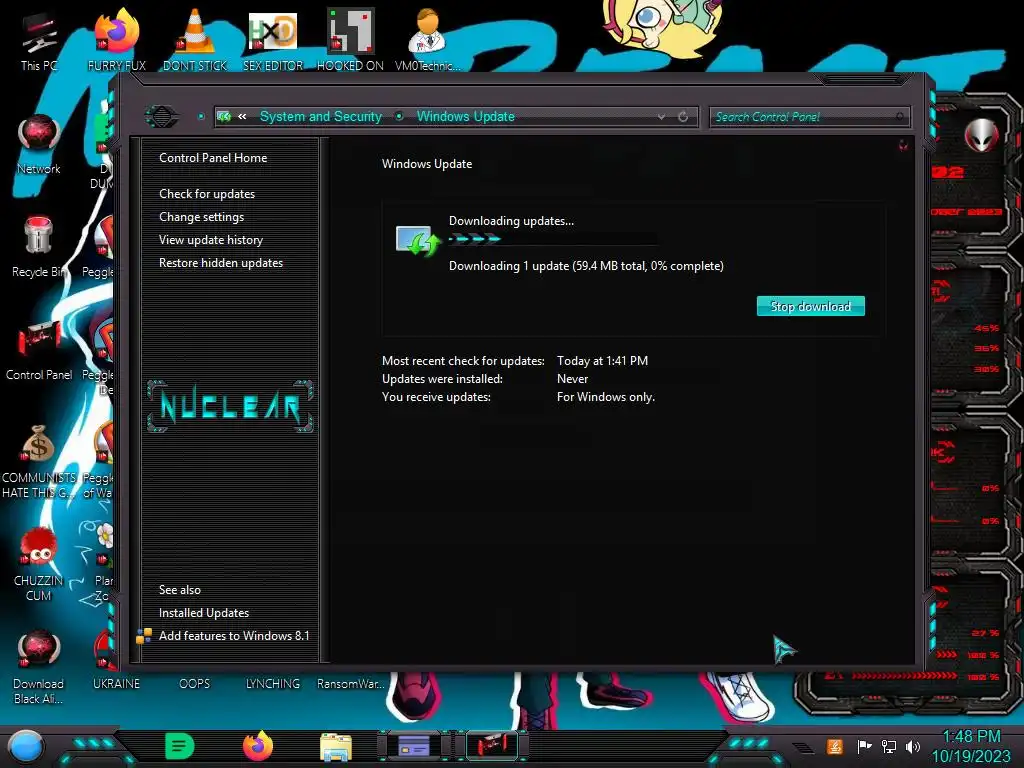The image size is (1024, 768).
Task: Launch the FURRY FUX Firefox shortcut
Action: click(x=116, y=42)
